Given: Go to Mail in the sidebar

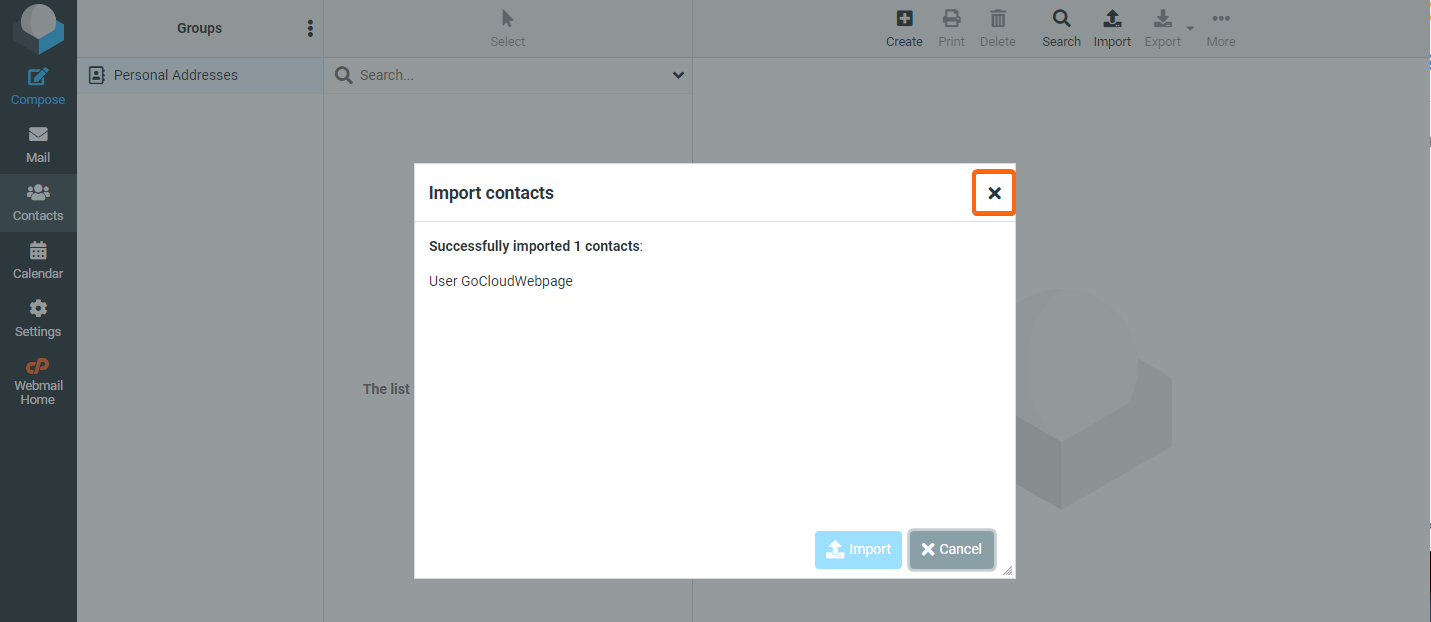Looking at the screenshot, I should pos(38,144).
